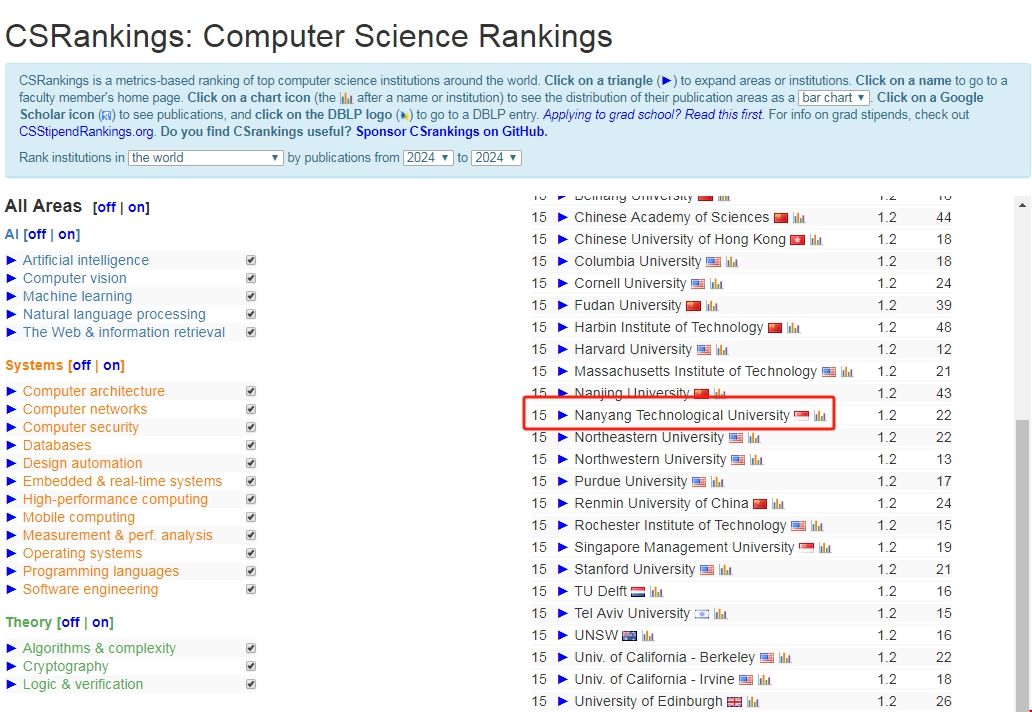Click the Singapore flag beside Singapore Management University

click(x=806, y=546)
